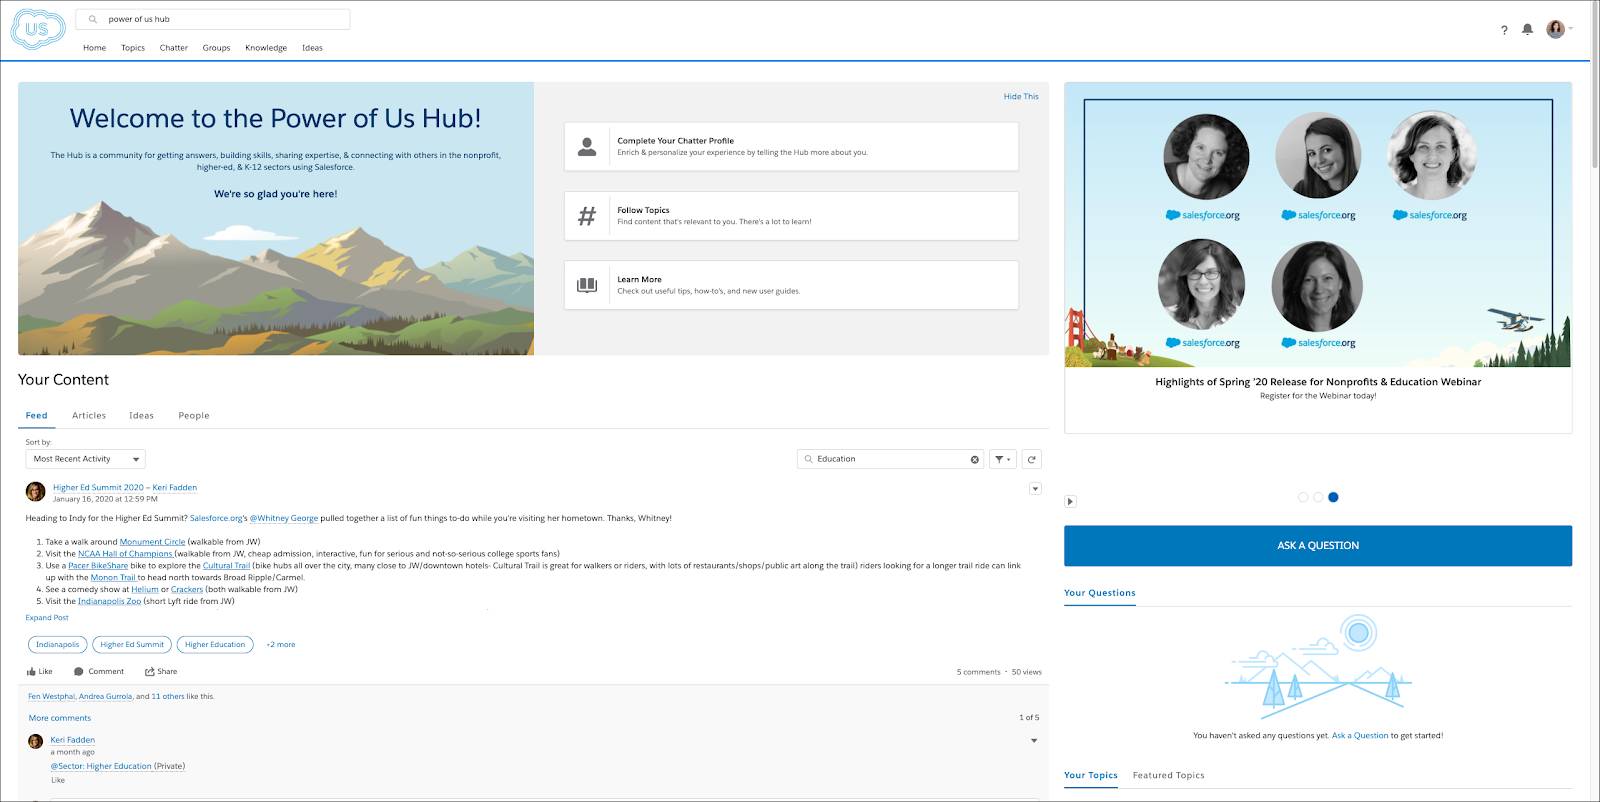Viewport: 1600px width, 802px height.
Task: Open the Follow Topics card
Action: 791,216
